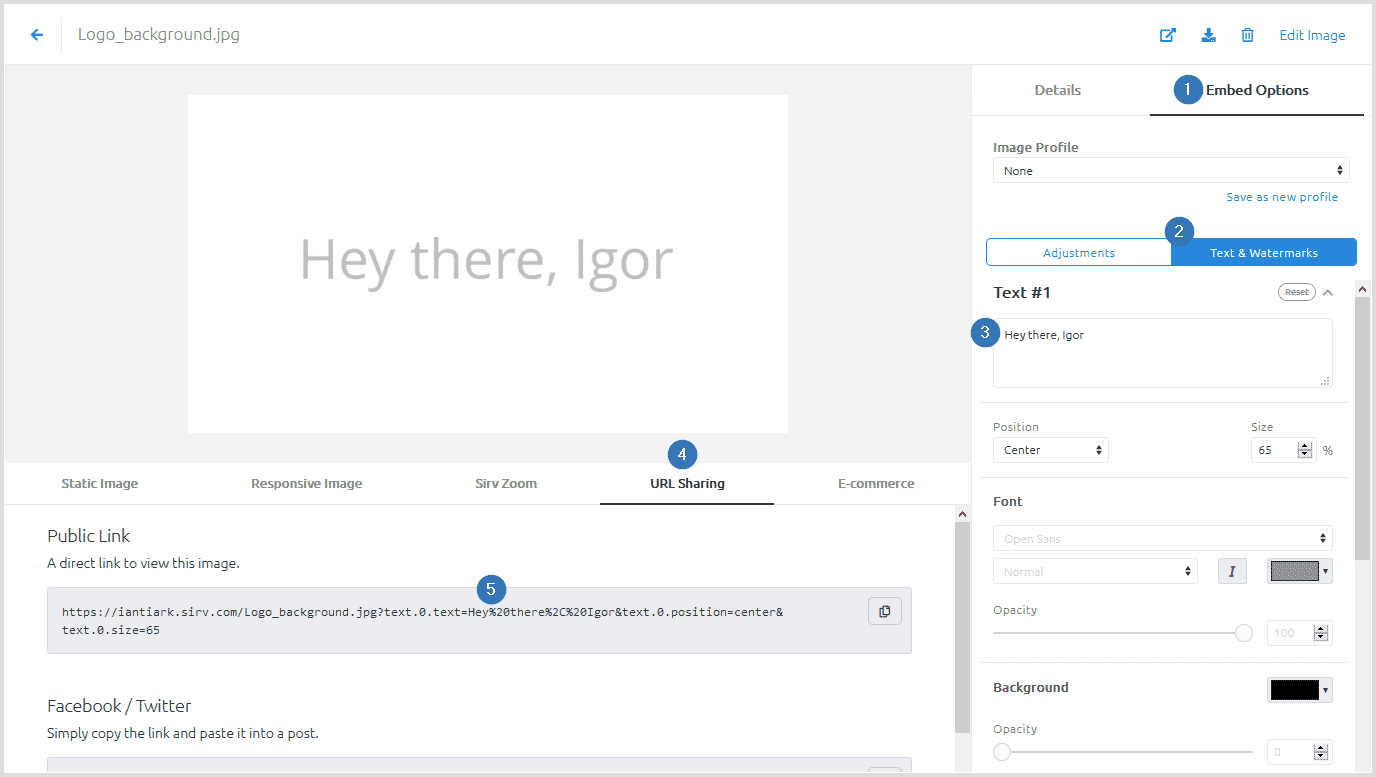Image resolution: width=1376 pixels, height=777 pixels.
Task: Select Text & Watermarks button
Action: [1264, 252]
